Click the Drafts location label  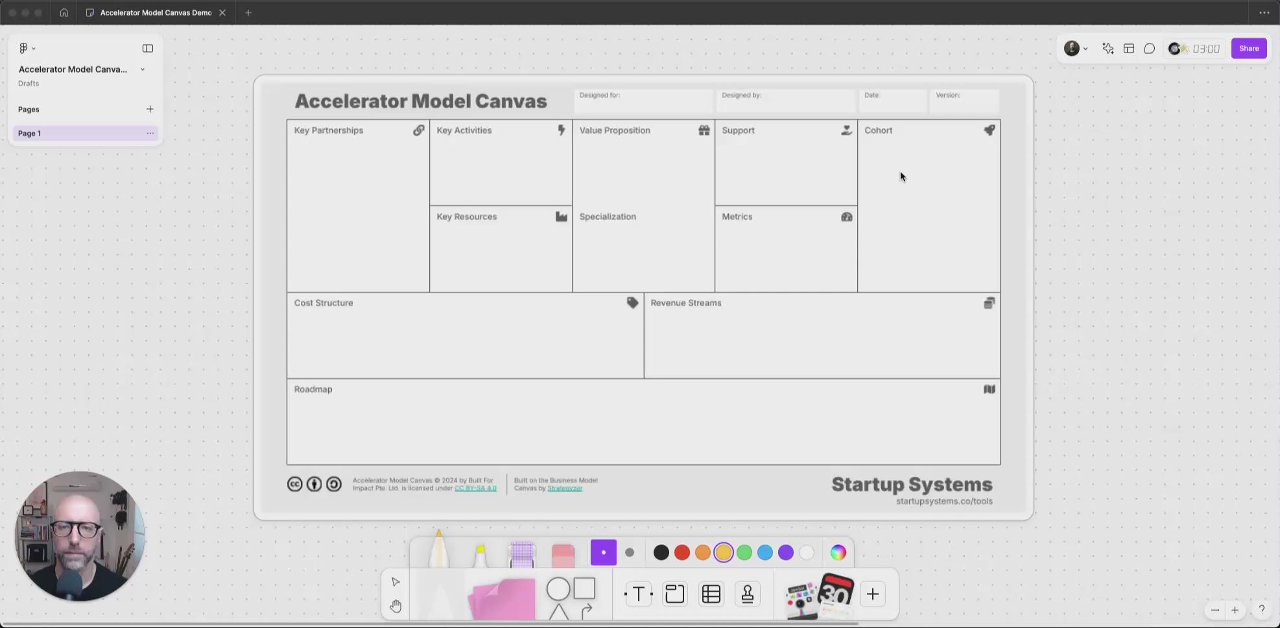pyautogui.click(x=28, y=83)
